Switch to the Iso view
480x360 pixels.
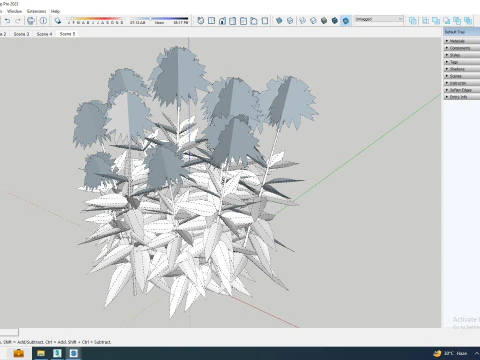[x=200, y=21]
